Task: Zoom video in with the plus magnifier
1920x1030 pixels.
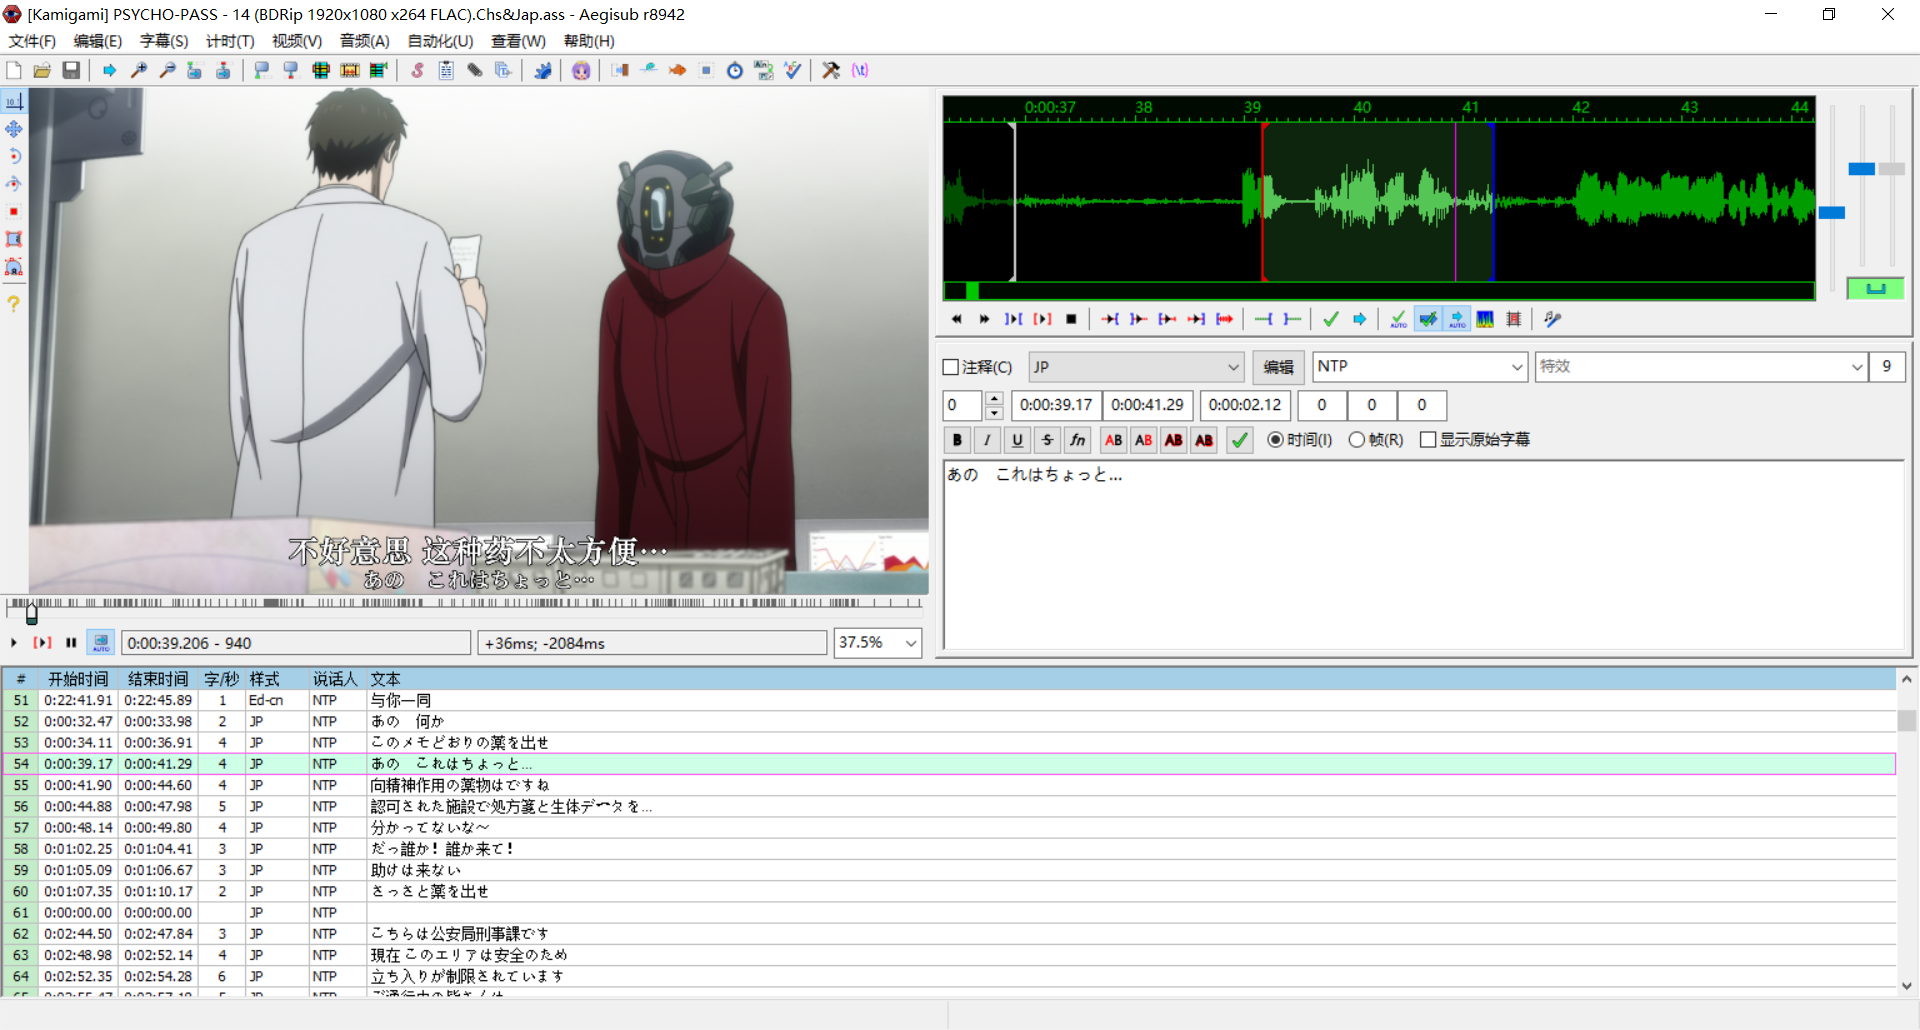Action: pos(139,70)
